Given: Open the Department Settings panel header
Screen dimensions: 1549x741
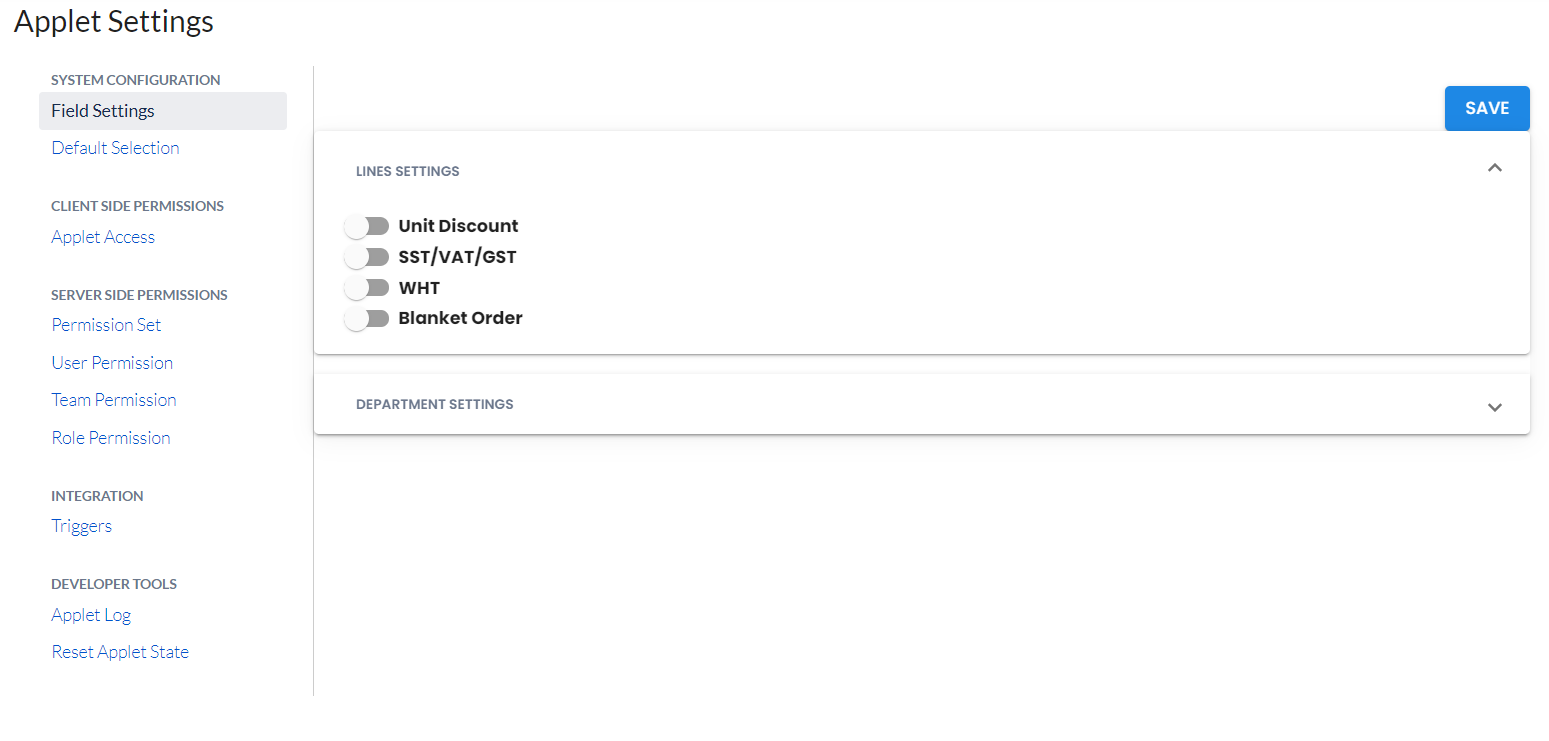Looking at the screenshot, I should click(x=435, y=404).
